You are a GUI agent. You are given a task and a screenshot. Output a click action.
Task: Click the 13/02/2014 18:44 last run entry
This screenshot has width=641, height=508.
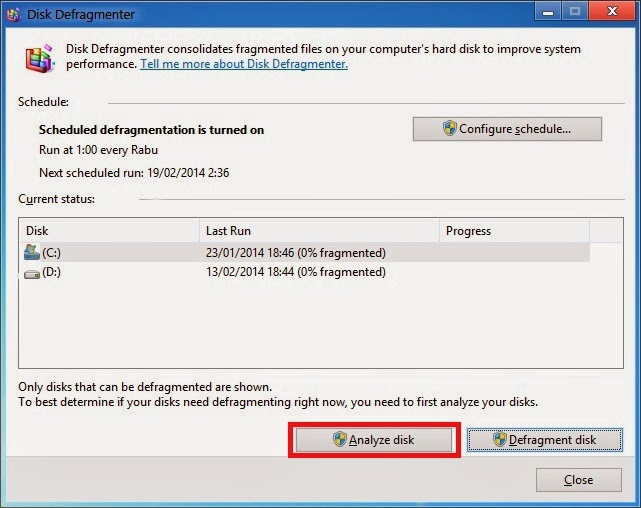click(x=296, y=272)
